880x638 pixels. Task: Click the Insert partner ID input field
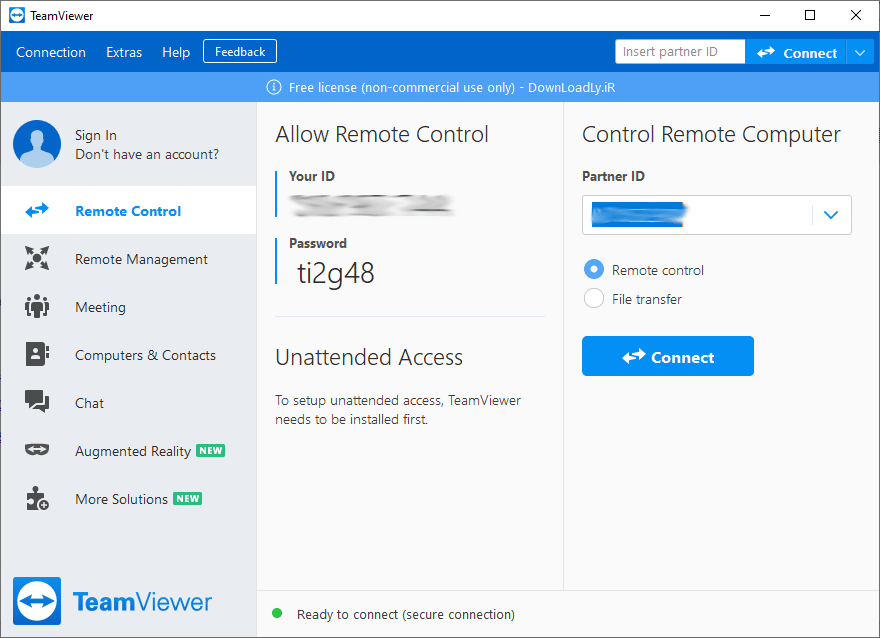pos(680,51)
